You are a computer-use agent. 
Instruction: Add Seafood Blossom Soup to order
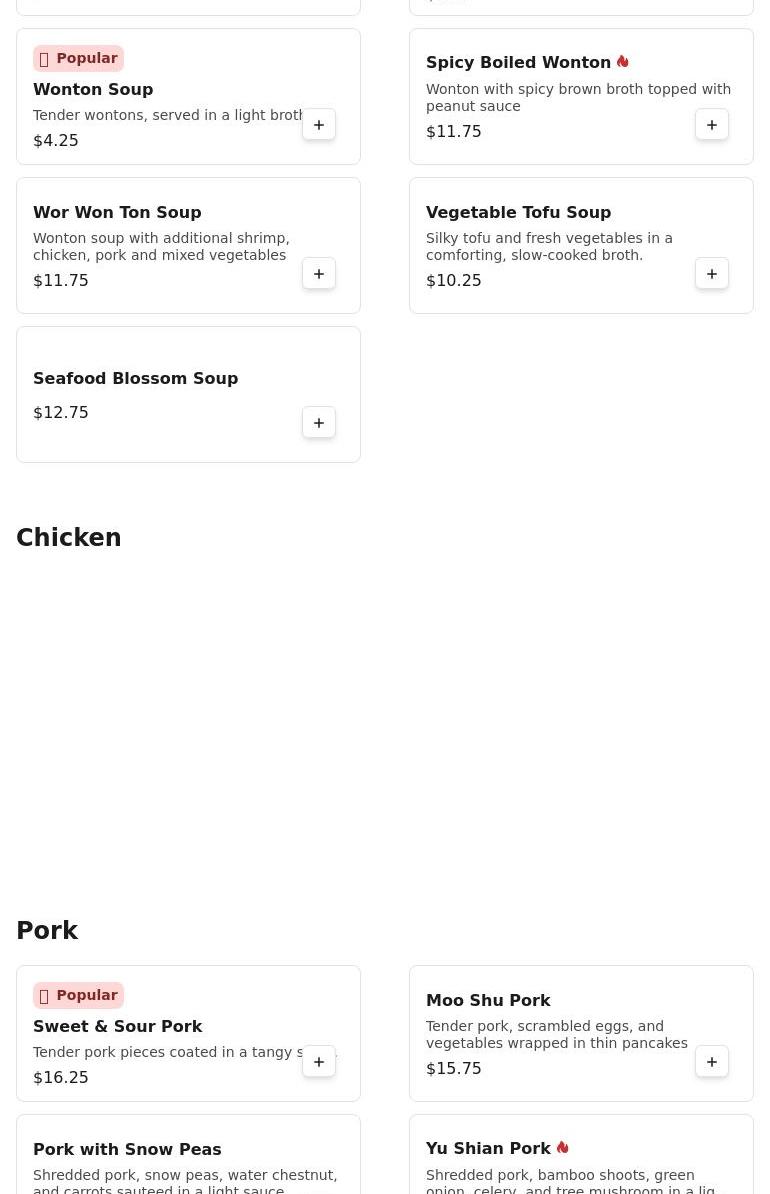point(319,423)
